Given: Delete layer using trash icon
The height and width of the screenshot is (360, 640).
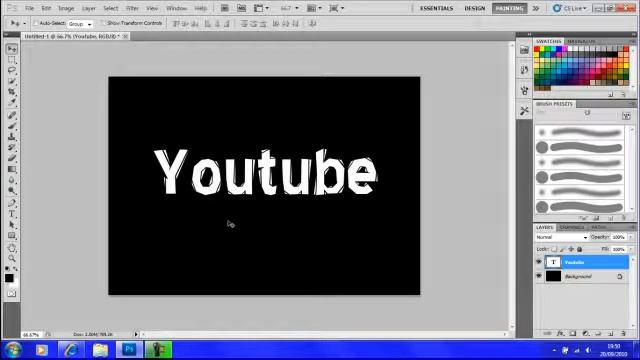Looking at the screenshot, I should (x=623, y=333).
